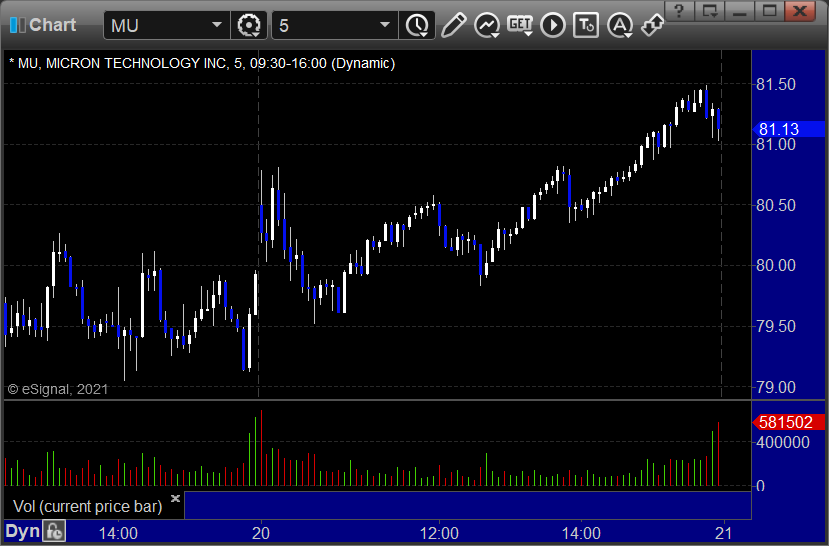Click the 80.00 price axis label
This screenshot has height=546, width=829.
776,265
